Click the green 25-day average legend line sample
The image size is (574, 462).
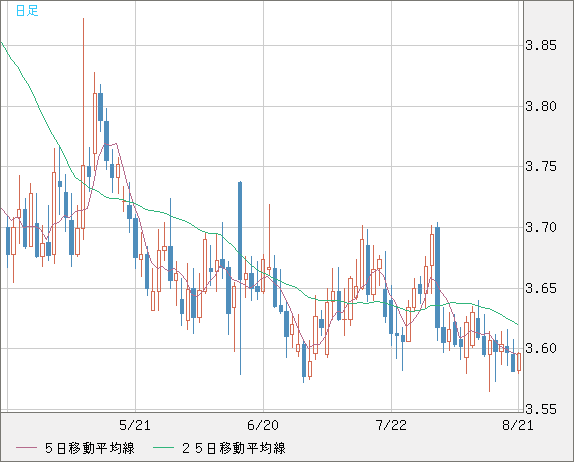pos(163,448)
